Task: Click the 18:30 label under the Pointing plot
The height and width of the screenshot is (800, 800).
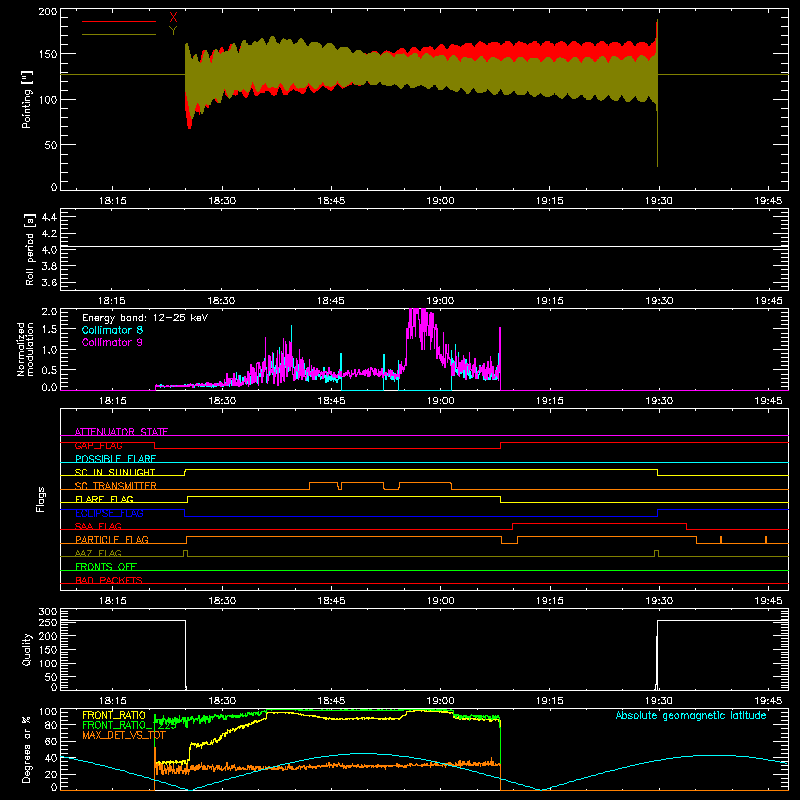Action: pos(222,201)
